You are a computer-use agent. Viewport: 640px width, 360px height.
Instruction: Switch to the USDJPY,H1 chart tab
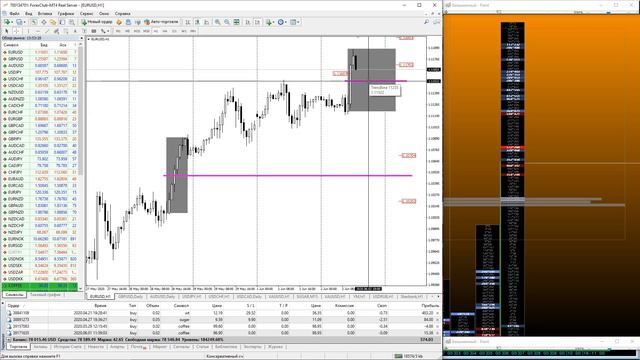191,297
